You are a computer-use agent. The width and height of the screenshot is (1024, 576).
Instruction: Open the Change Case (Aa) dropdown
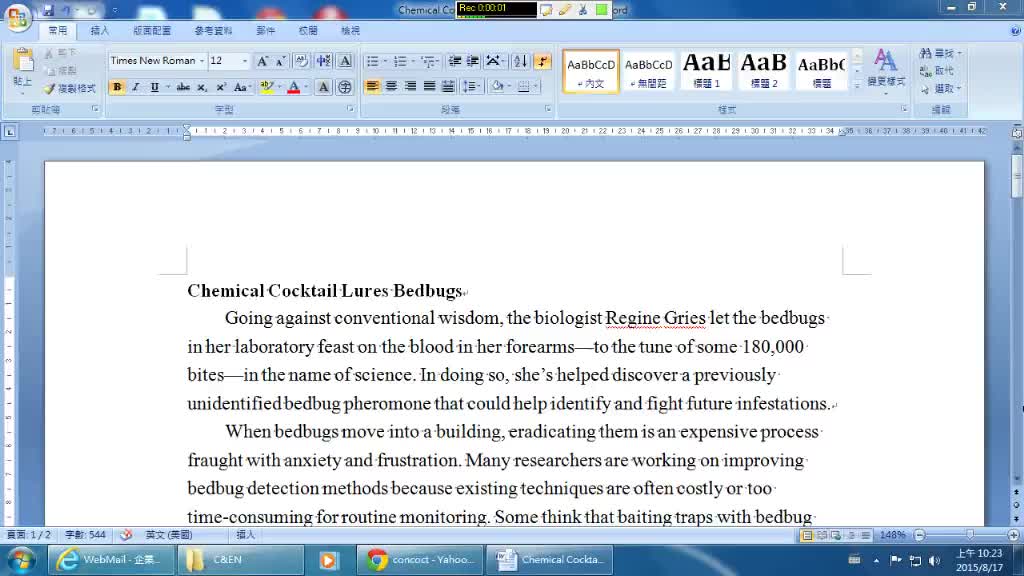(242, 87)
